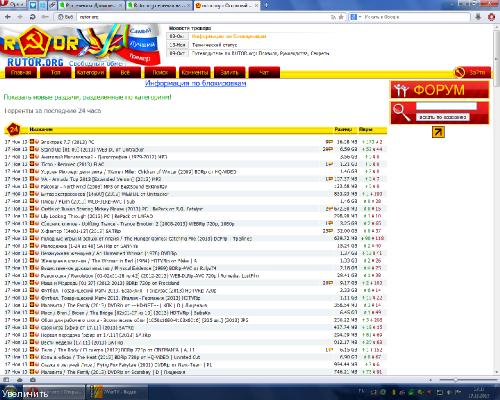Open the The Heat Unrated Cut torrent title

pos(120,357)
